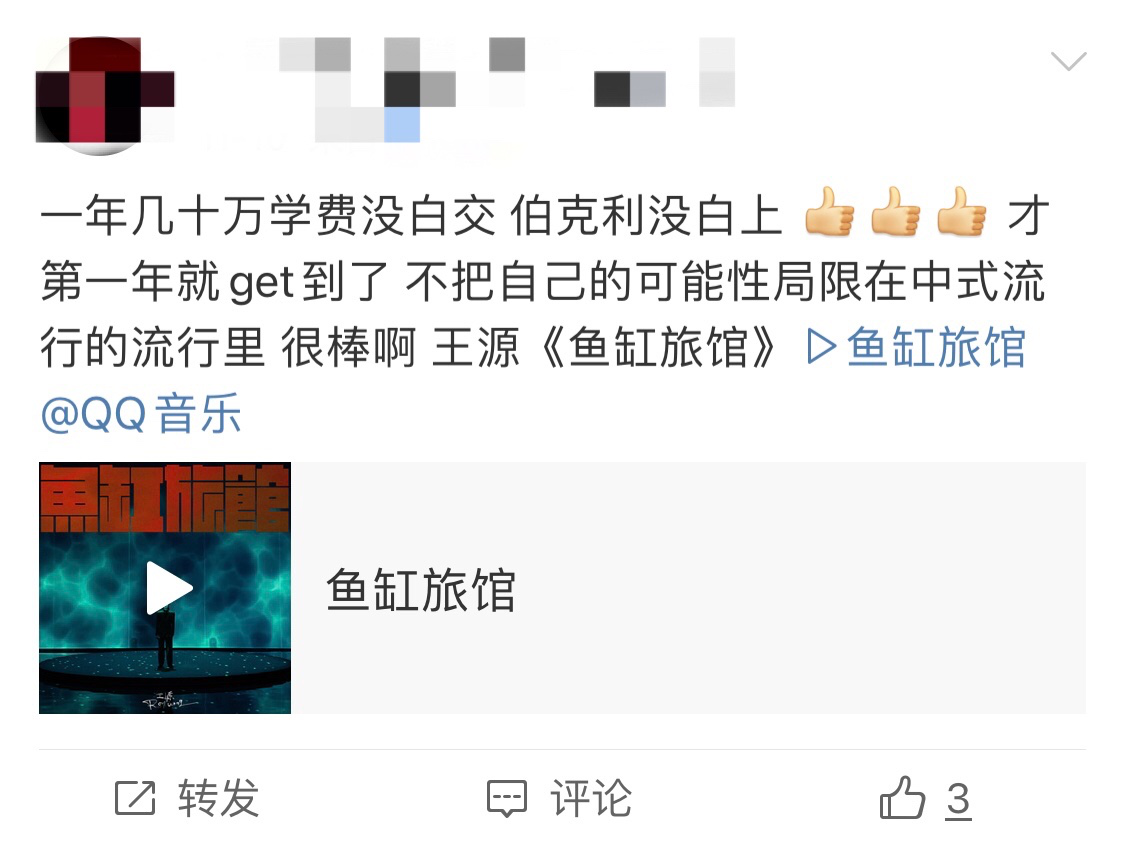Open the blue 鱼缸旅馆 song link
Image resolution: width=1125 pixels, height=842 pixels.
(x=936, y=348)
